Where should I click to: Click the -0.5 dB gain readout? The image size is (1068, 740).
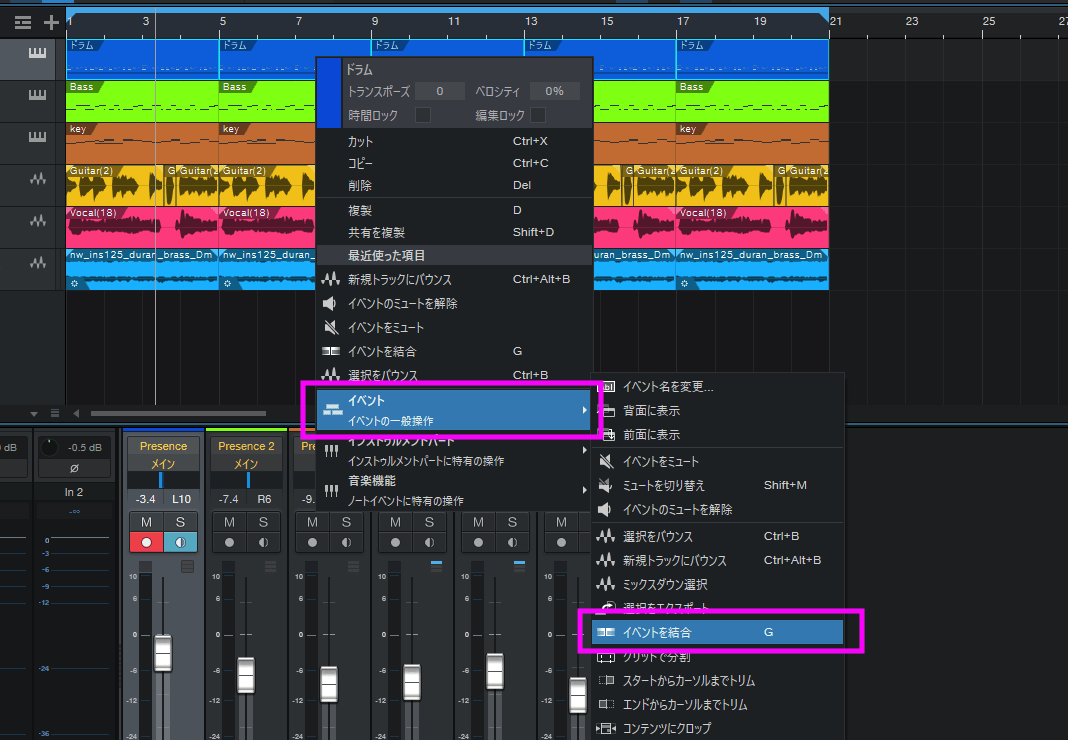(x=84, y=447)
